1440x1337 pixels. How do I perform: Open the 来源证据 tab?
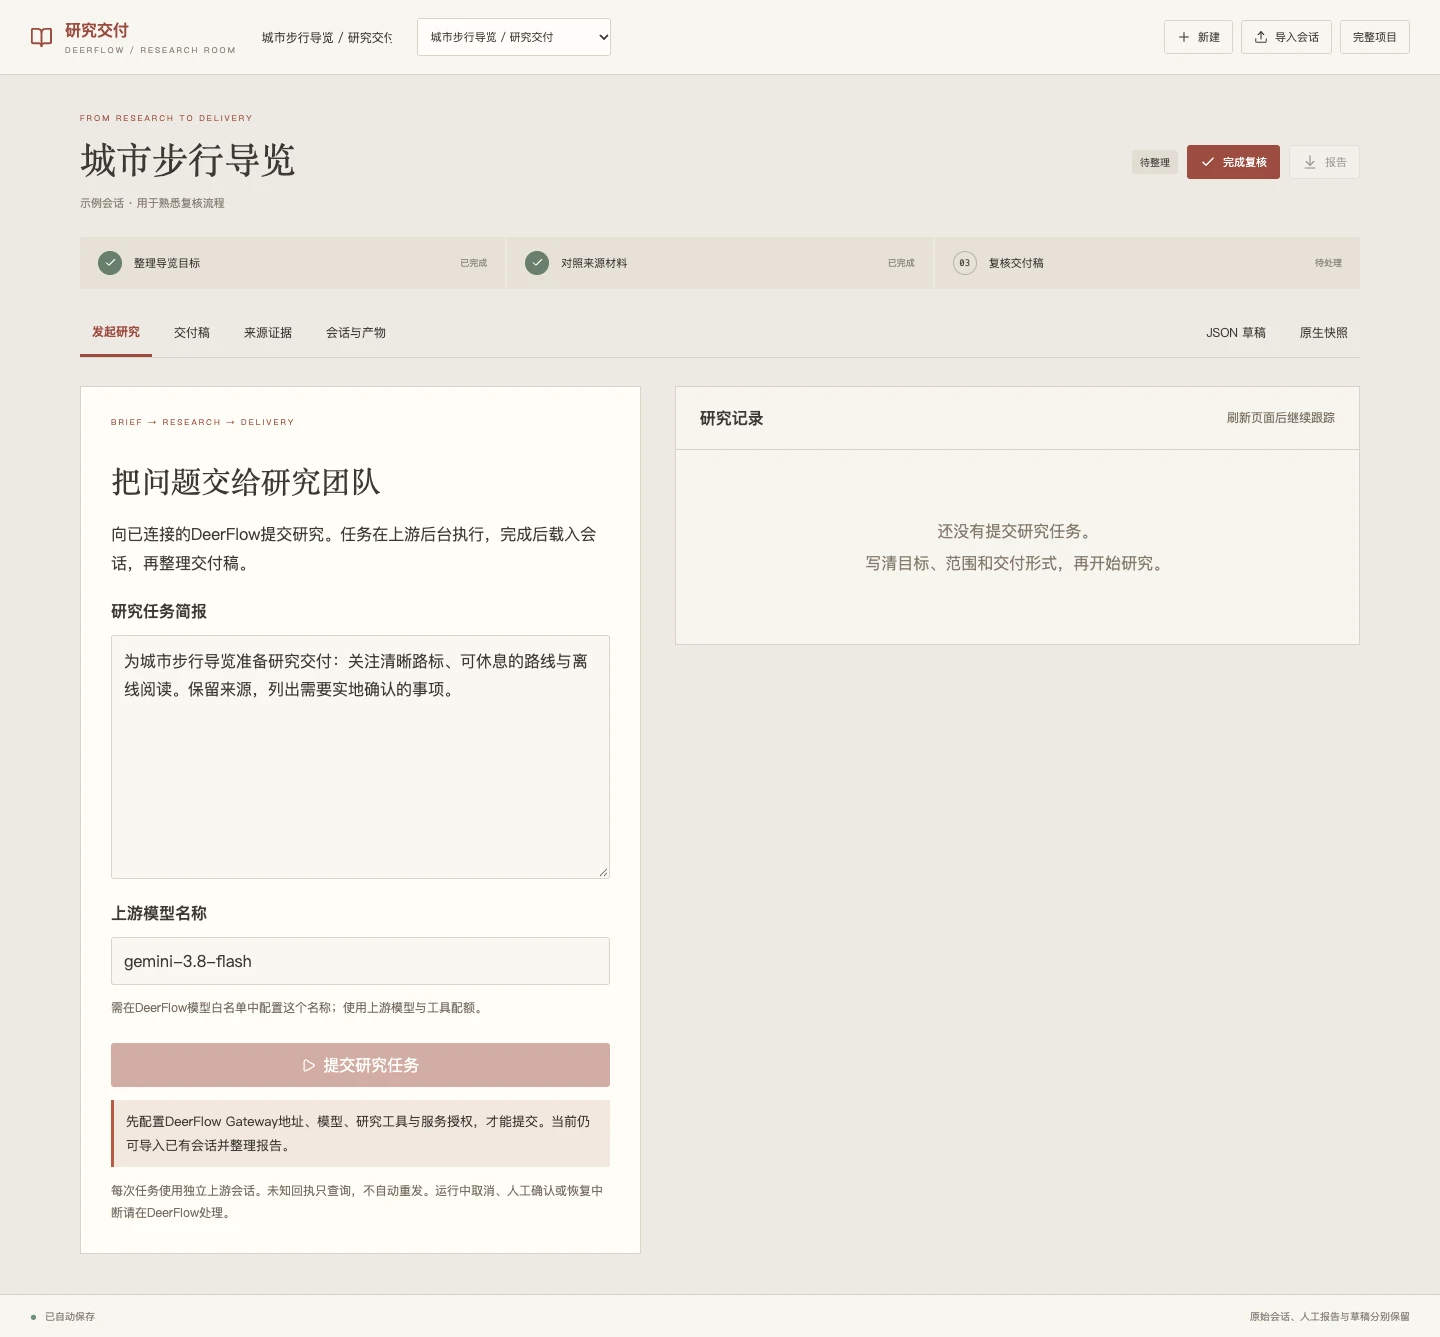[268, 333]
